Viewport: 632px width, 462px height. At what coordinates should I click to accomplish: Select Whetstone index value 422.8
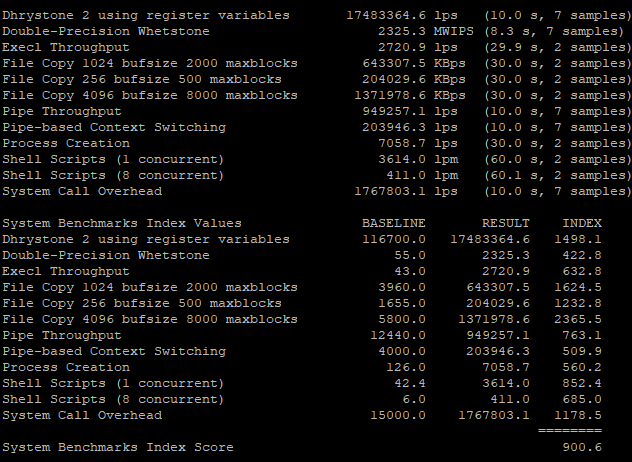click(x=582, y=255)
